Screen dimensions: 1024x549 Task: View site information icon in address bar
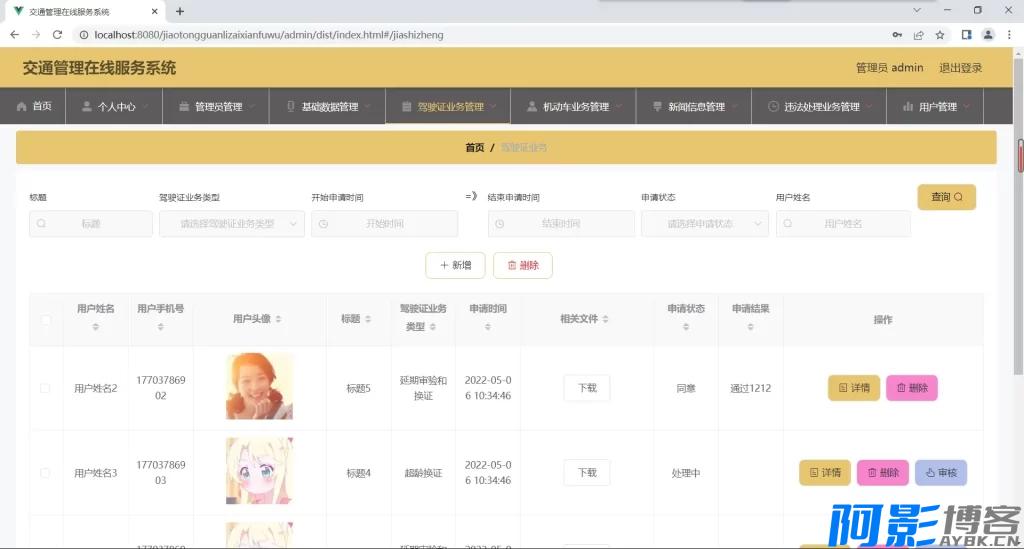pos(84,35)
